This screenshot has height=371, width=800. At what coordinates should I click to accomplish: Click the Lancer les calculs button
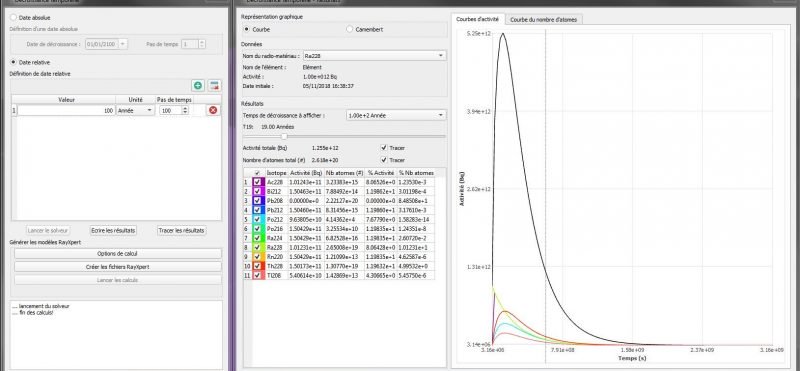click(117, 280)
